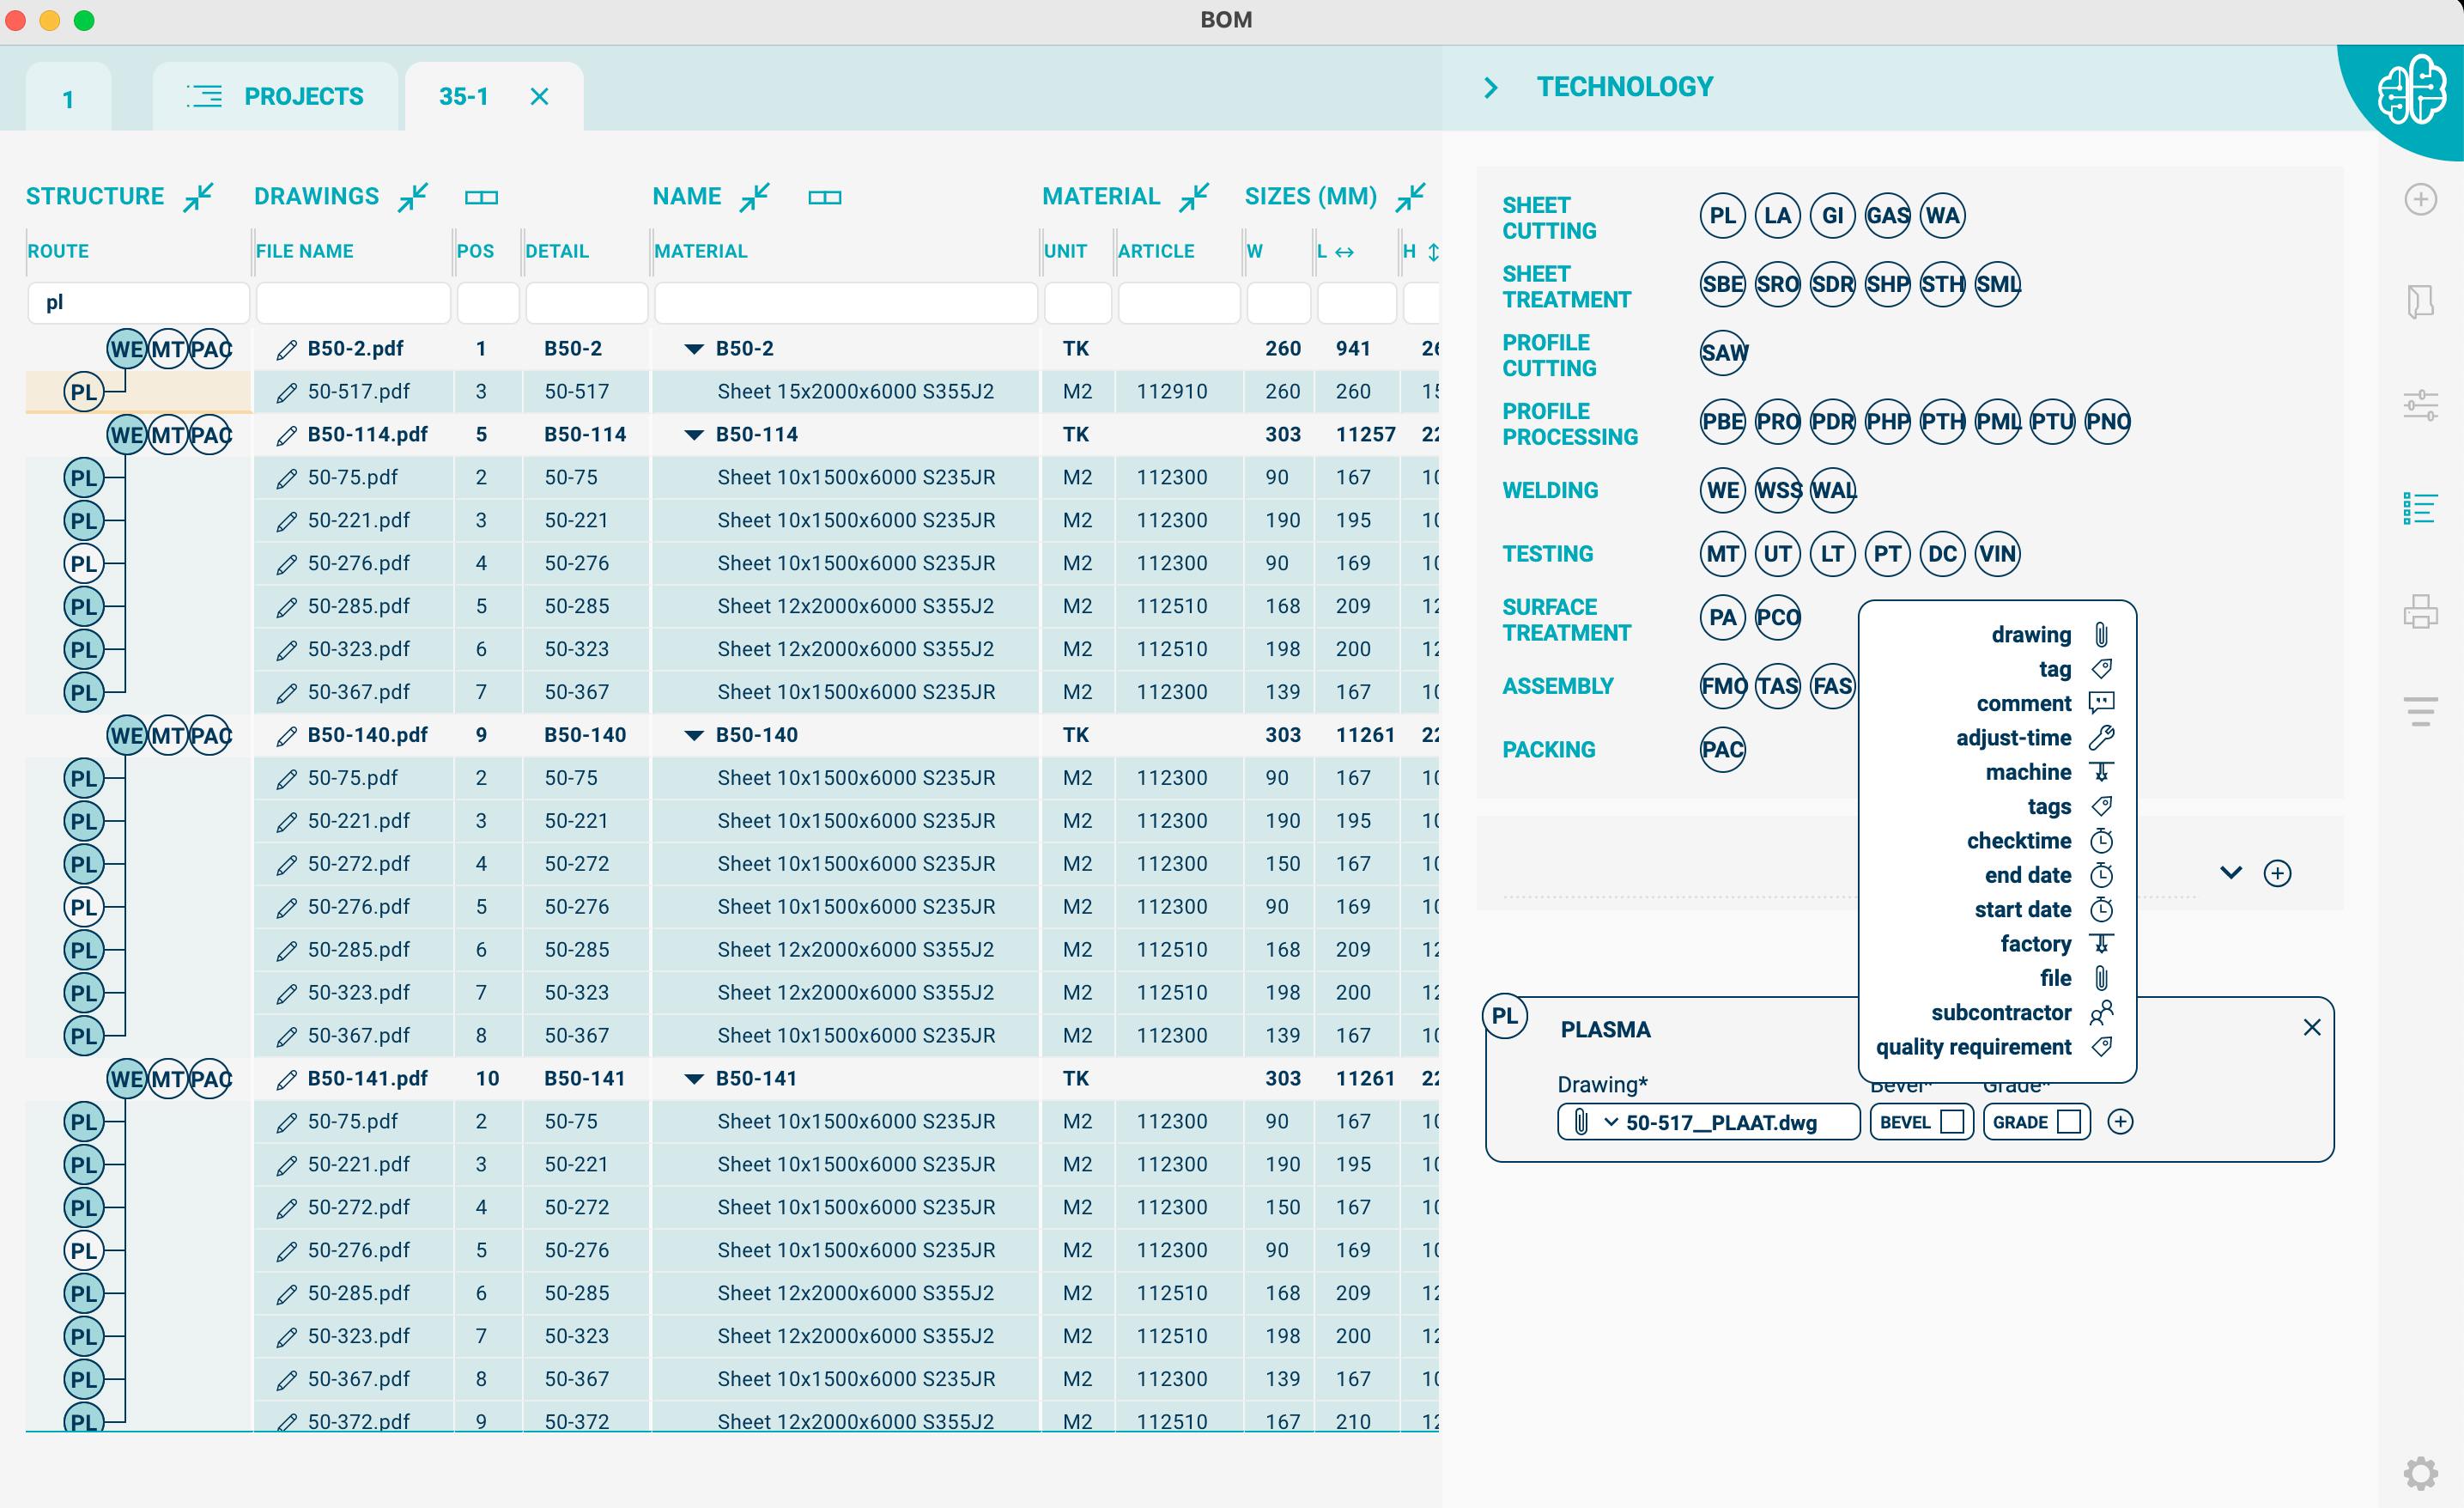This screenshot has width=2464, height=1508.
Task: Collapse the B50-141 name tree row
Action: pos(693,1079)
